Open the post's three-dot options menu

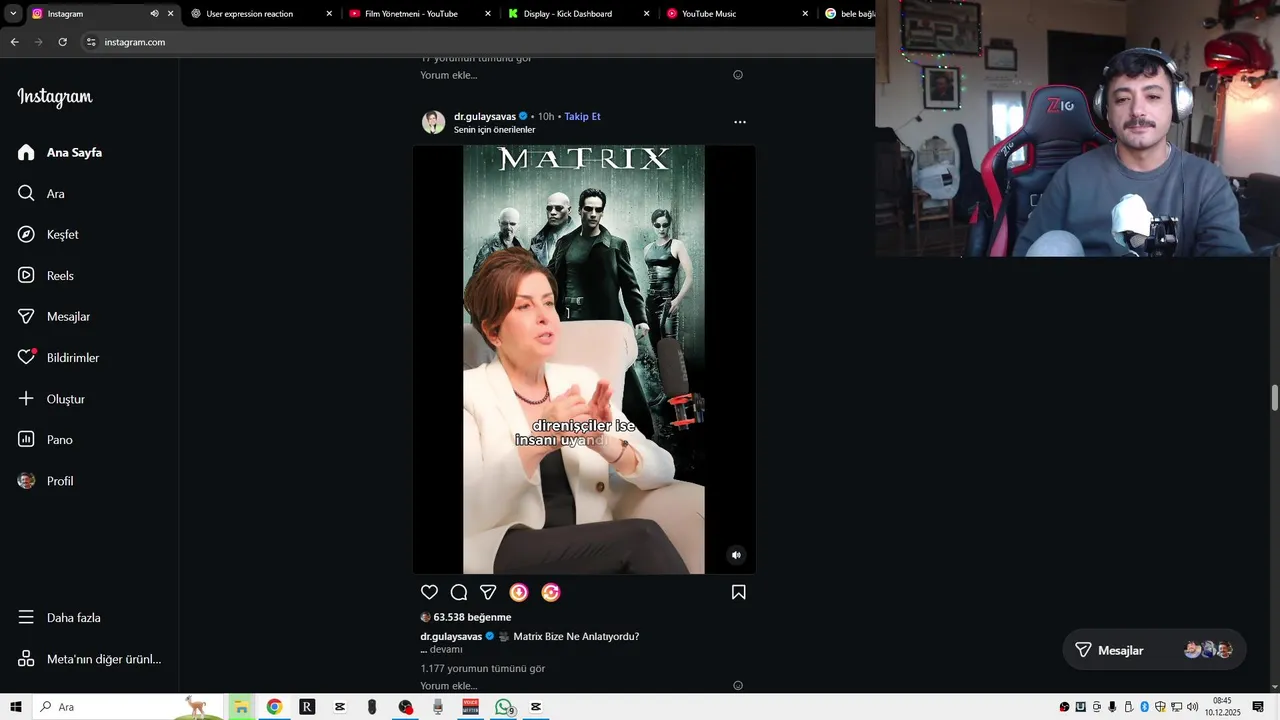tap(740, 122)
